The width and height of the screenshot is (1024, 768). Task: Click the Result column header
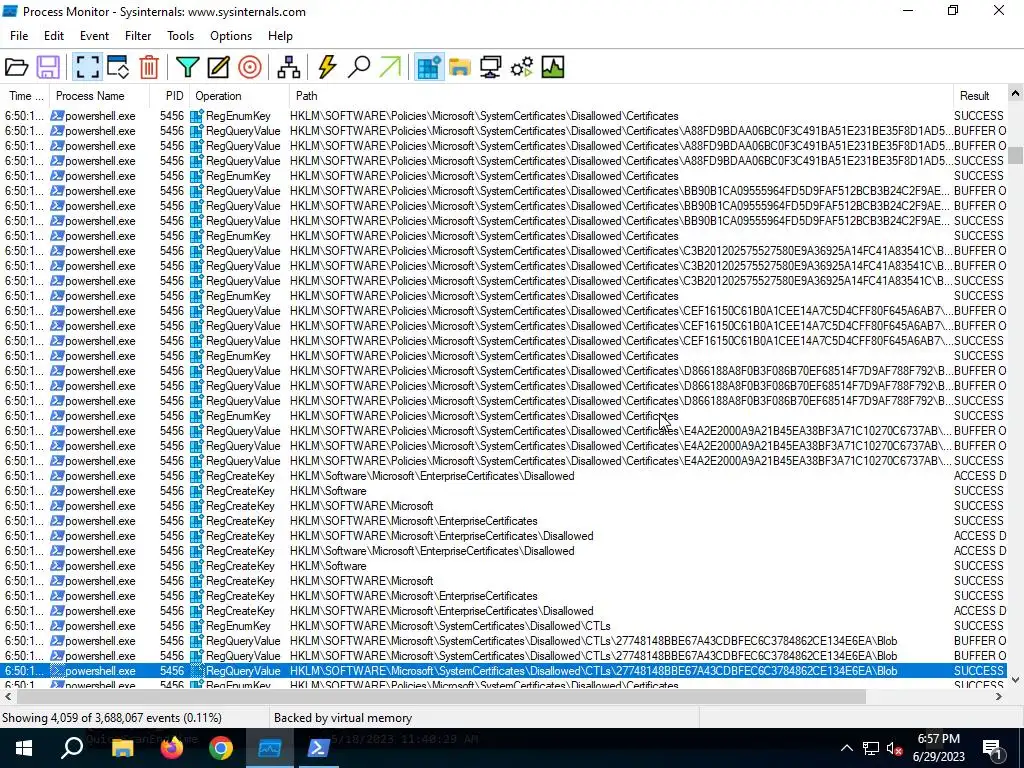pyautogui.click(x=980, y=96)
